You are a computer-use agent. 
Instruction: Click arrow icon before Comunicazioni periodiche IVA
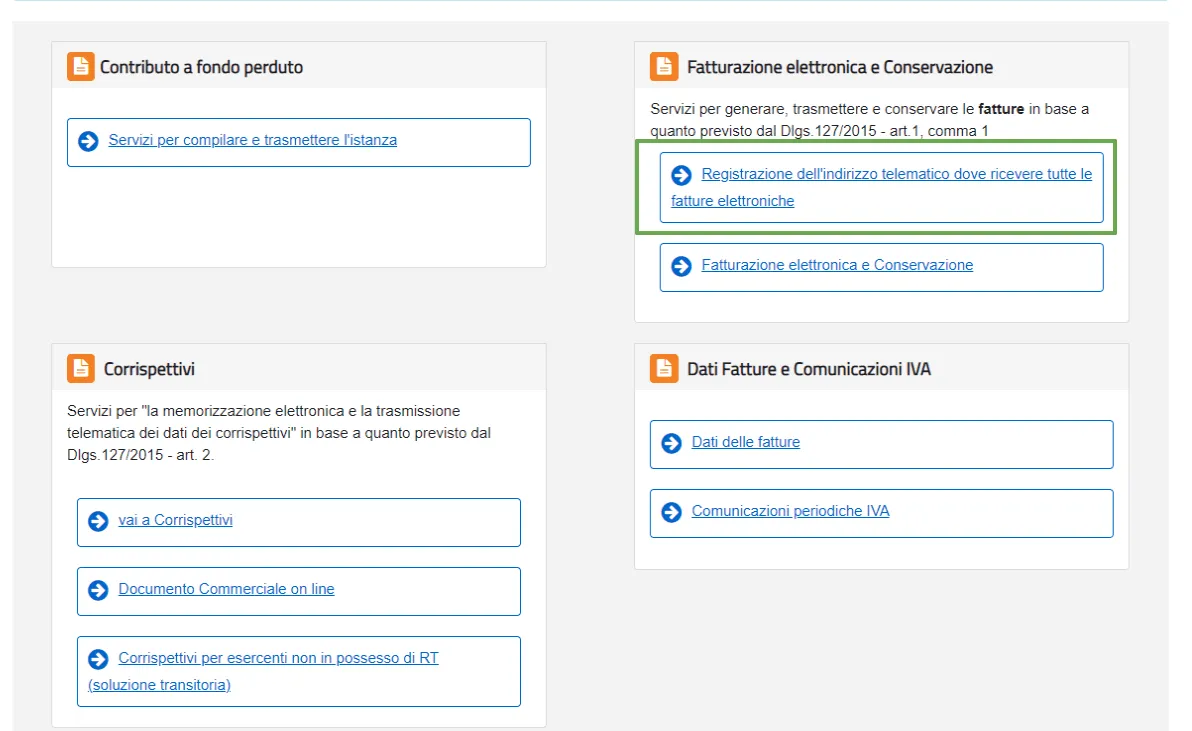pos(671,512)
